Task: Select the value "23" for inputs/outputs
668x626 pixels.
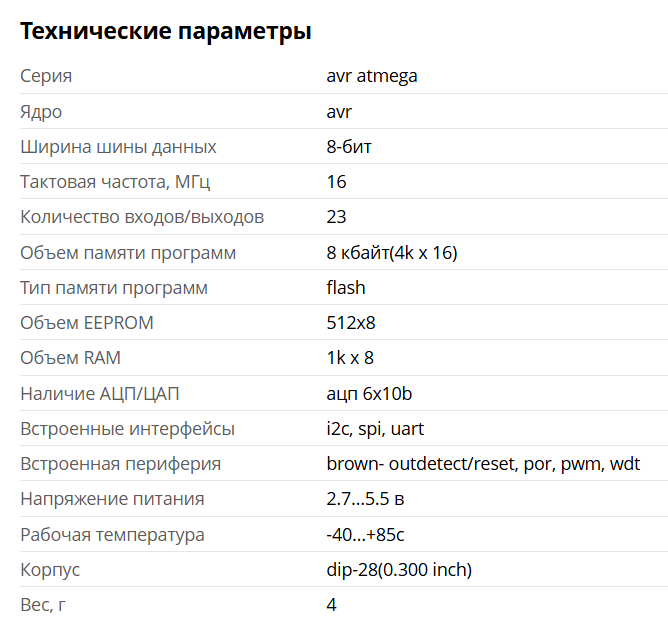Action: click(336, 217)
